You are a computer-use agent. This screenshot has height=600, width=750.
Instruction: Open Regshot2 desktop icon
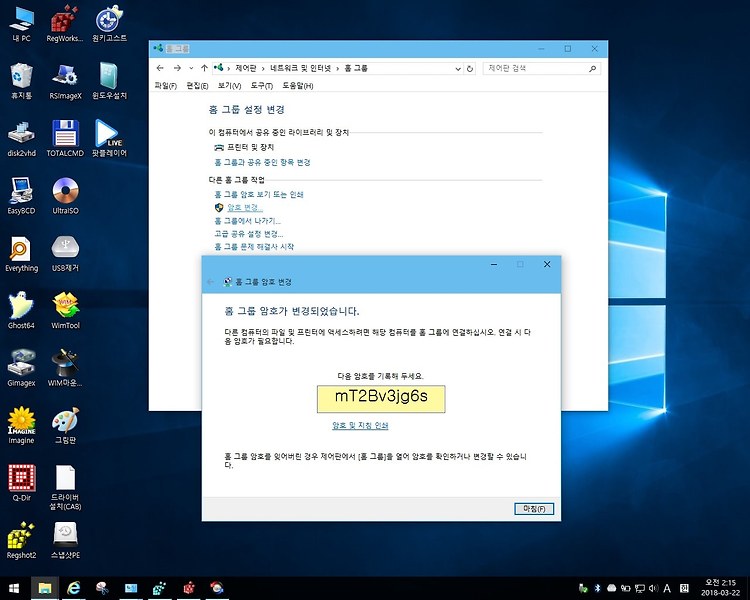(22, 541)
